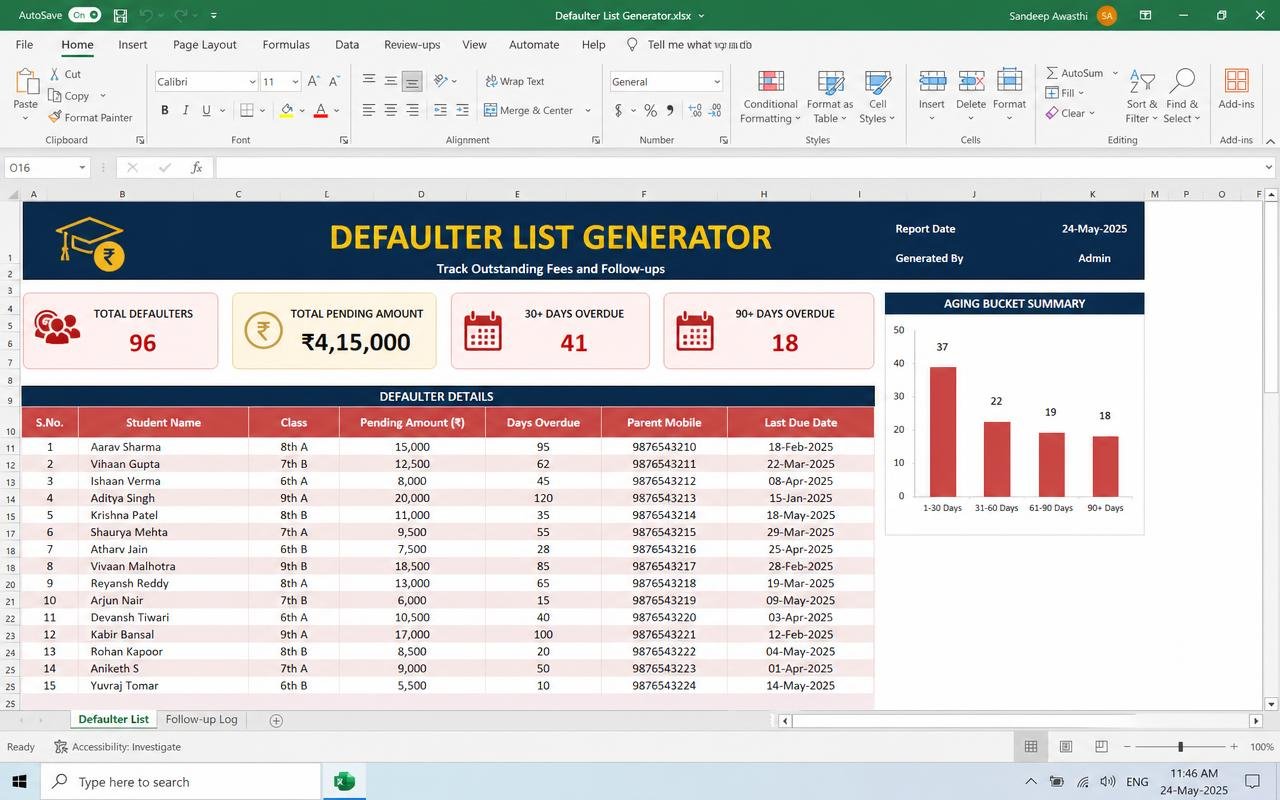1280x800 pixels.
Task: Click the AutoSum sigma button
Action: click(1075, 73)
